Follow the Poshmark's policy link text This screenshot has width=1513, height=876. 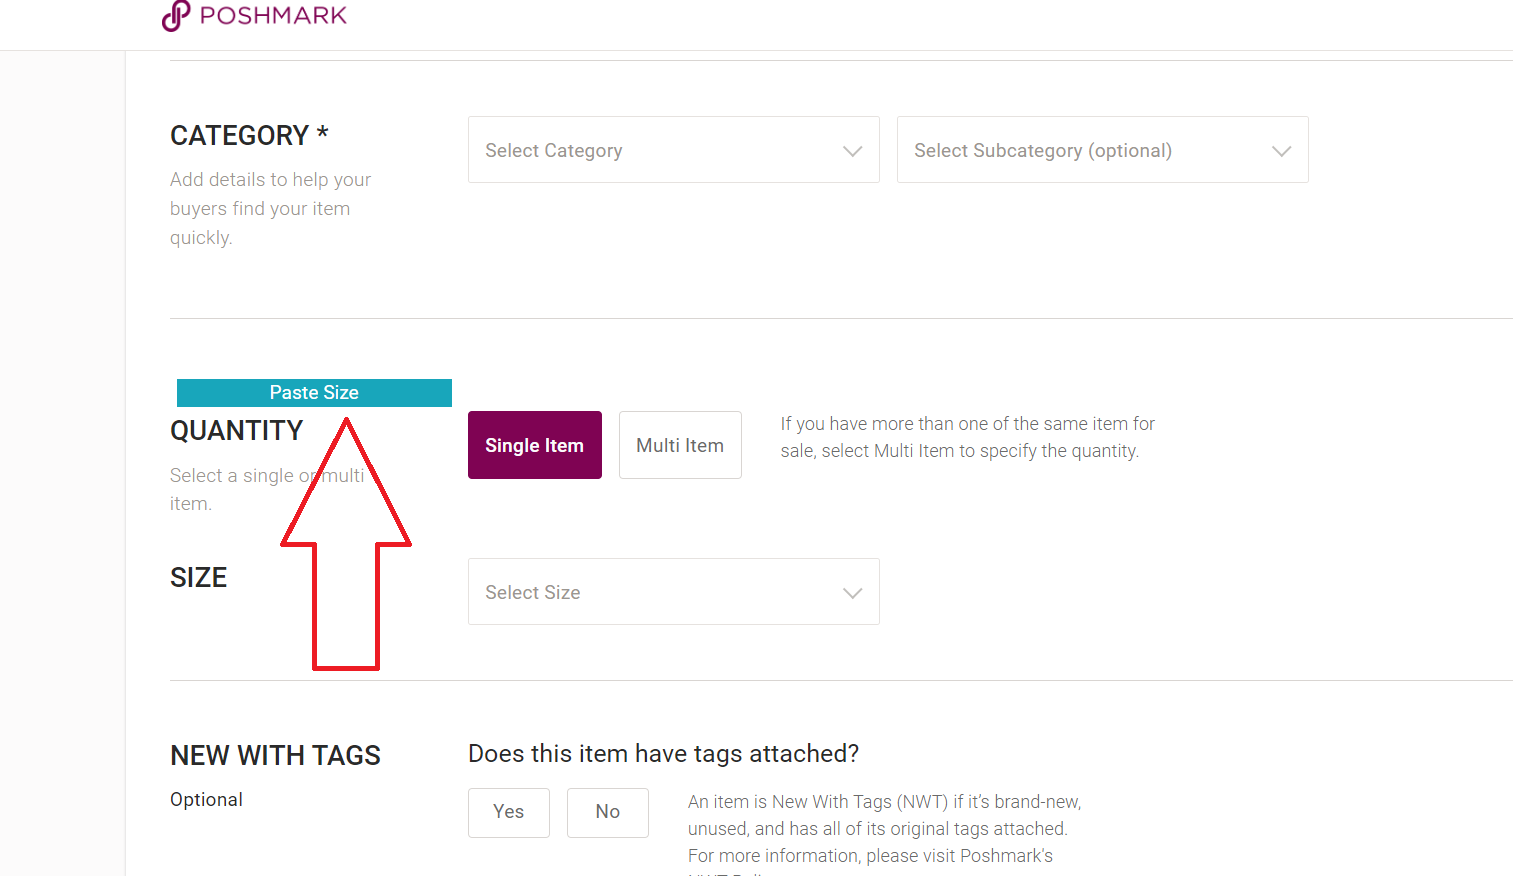point(1006,856)
